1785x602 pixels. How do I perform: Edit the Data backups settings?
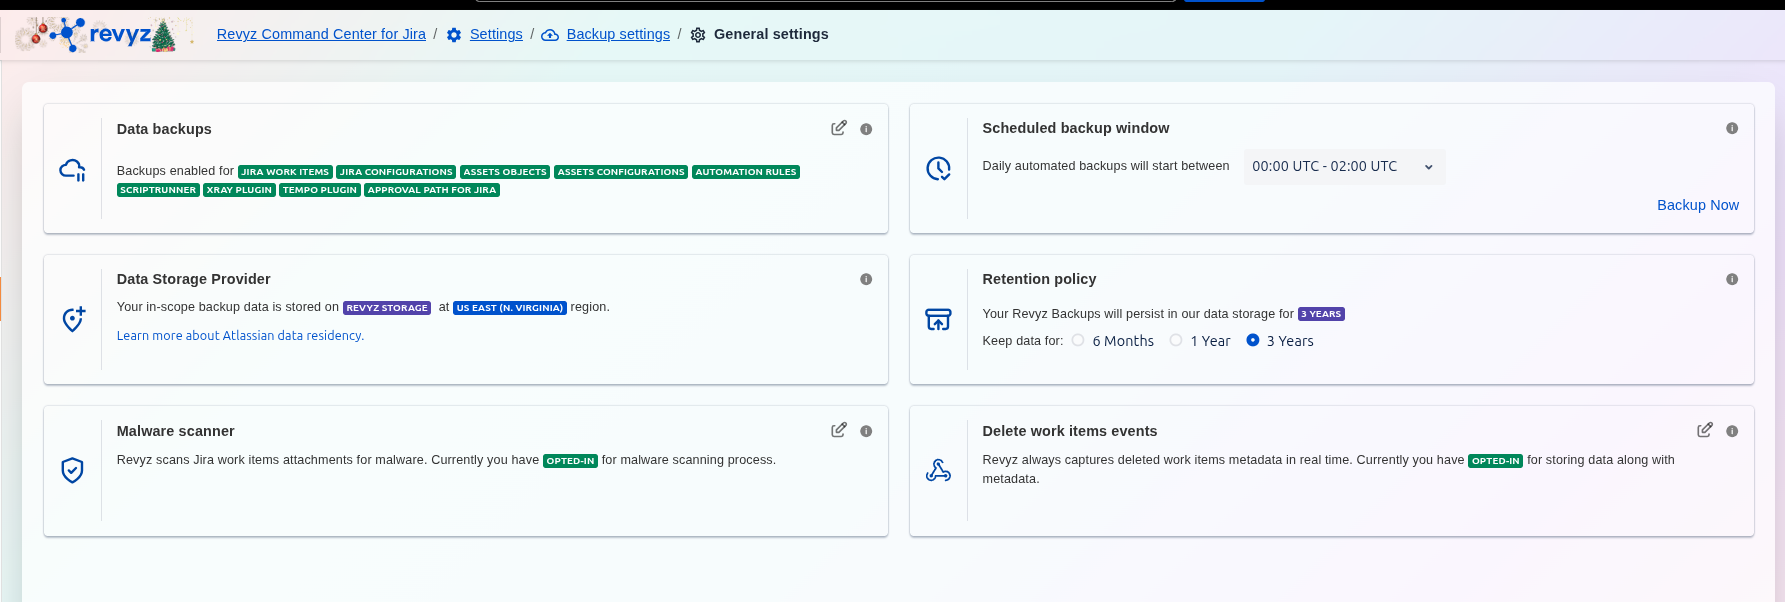pos(838,128)
